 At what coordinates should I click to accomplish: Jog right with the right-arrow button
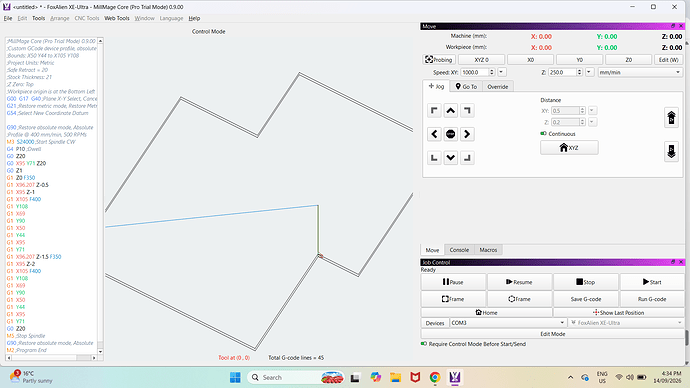click(467, 134)
